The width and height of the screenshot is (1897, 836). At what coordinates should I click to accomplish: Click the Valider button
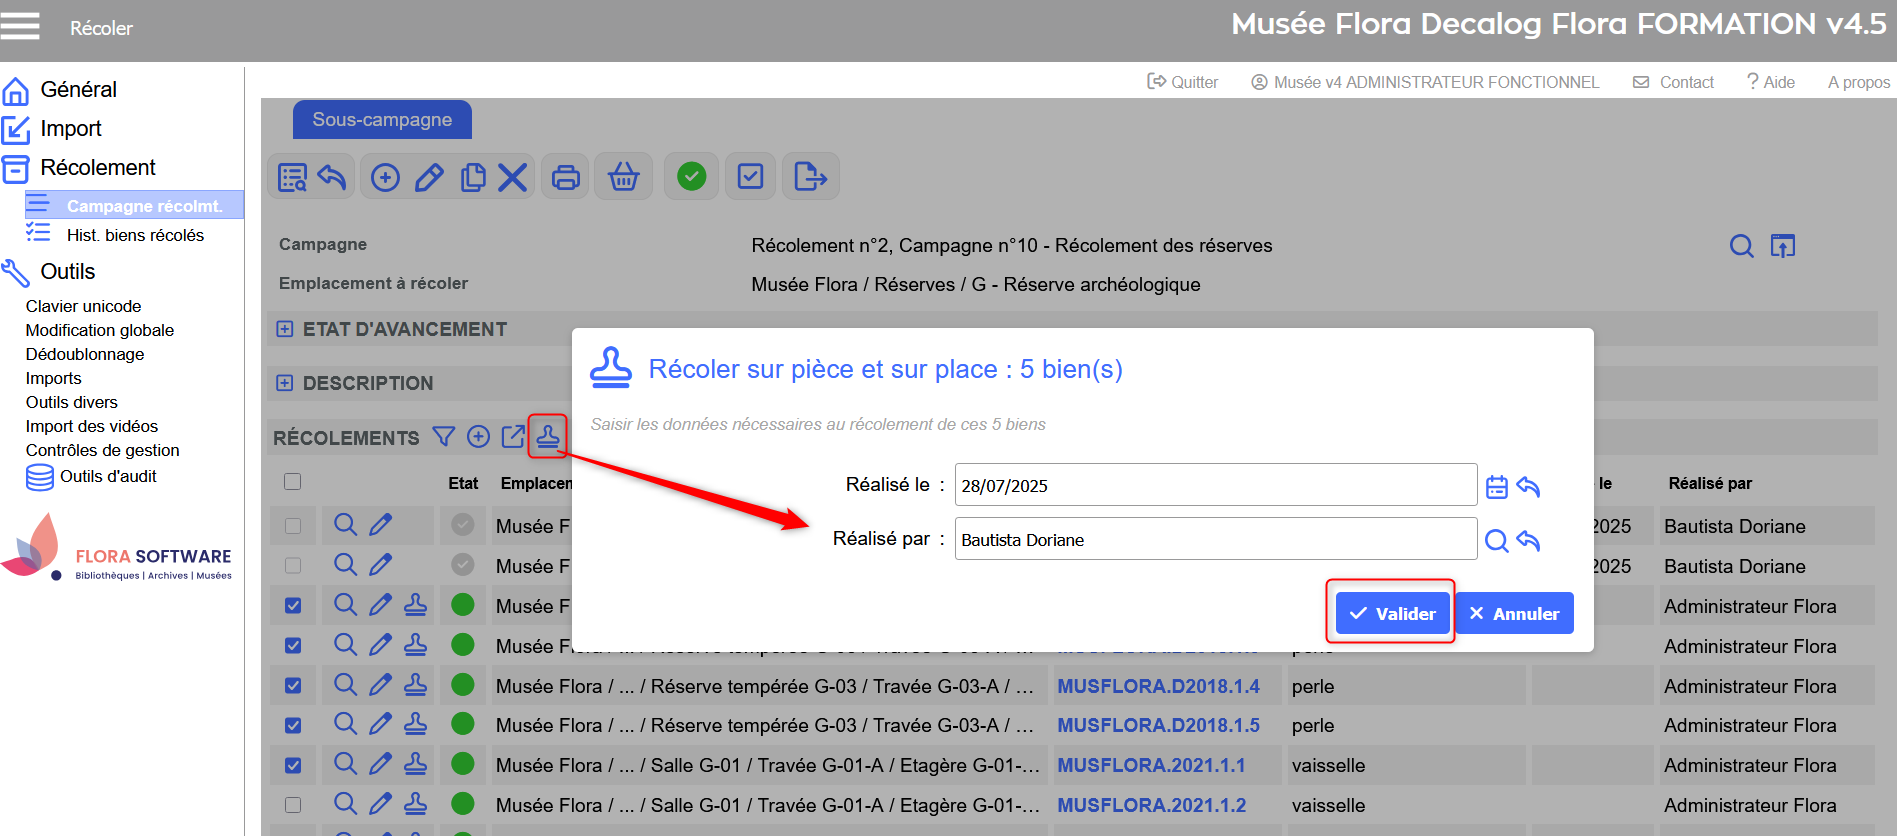(x=1393, y=613)
